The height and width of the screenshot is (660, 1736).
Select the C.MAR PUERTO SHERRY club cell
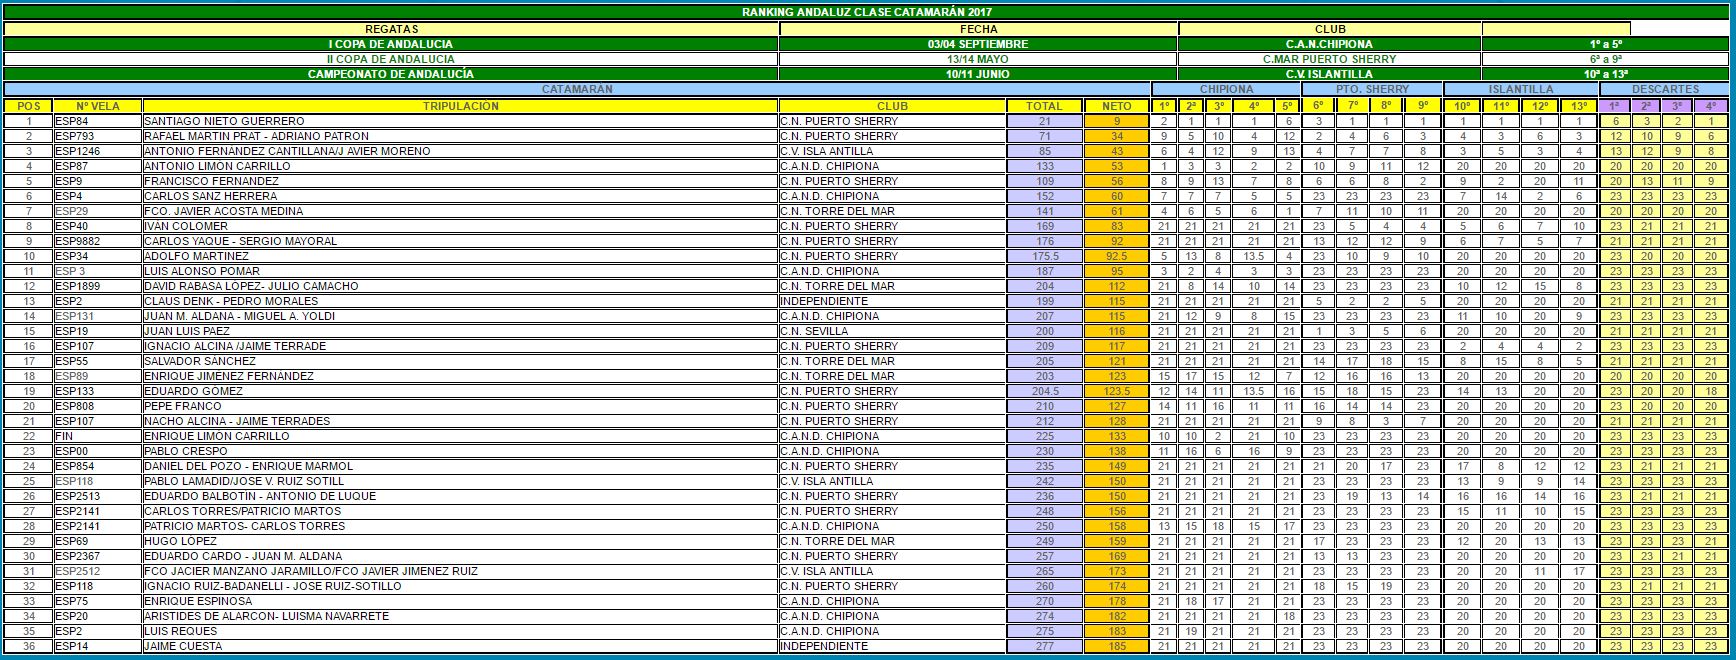pyautogui.click(x=1329, y=59)
